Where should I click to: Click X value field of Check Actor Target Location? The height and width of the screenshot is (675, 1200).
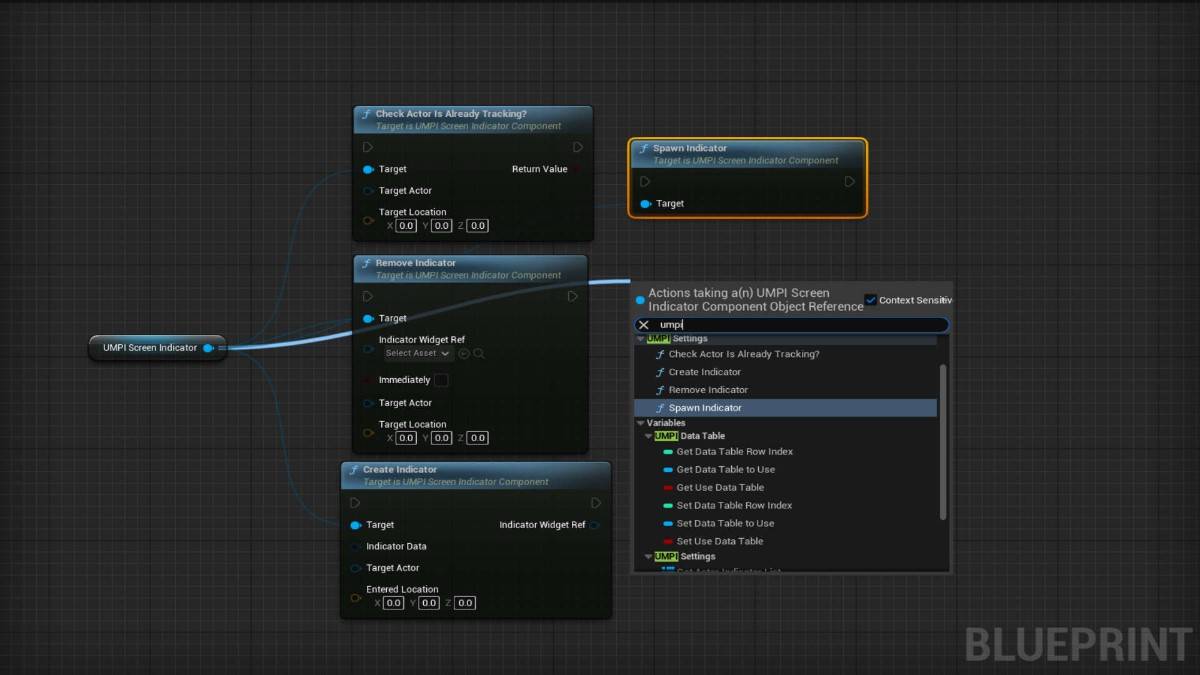click(406, 226)
